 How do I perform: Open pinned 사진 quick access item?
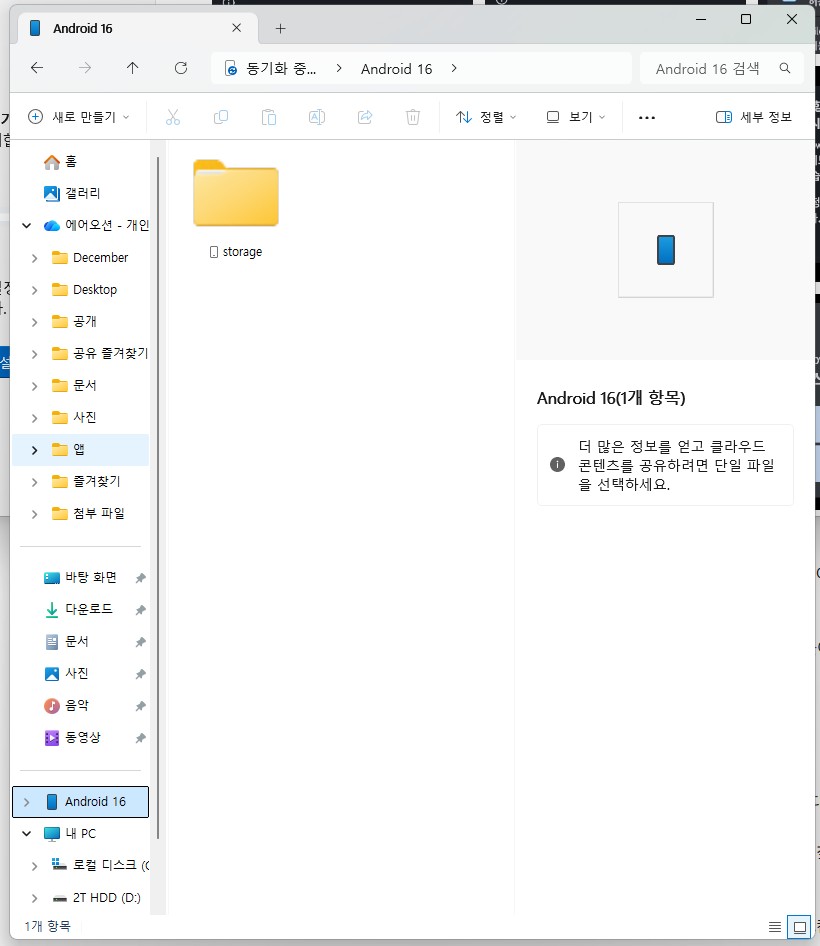click(66, 673)
